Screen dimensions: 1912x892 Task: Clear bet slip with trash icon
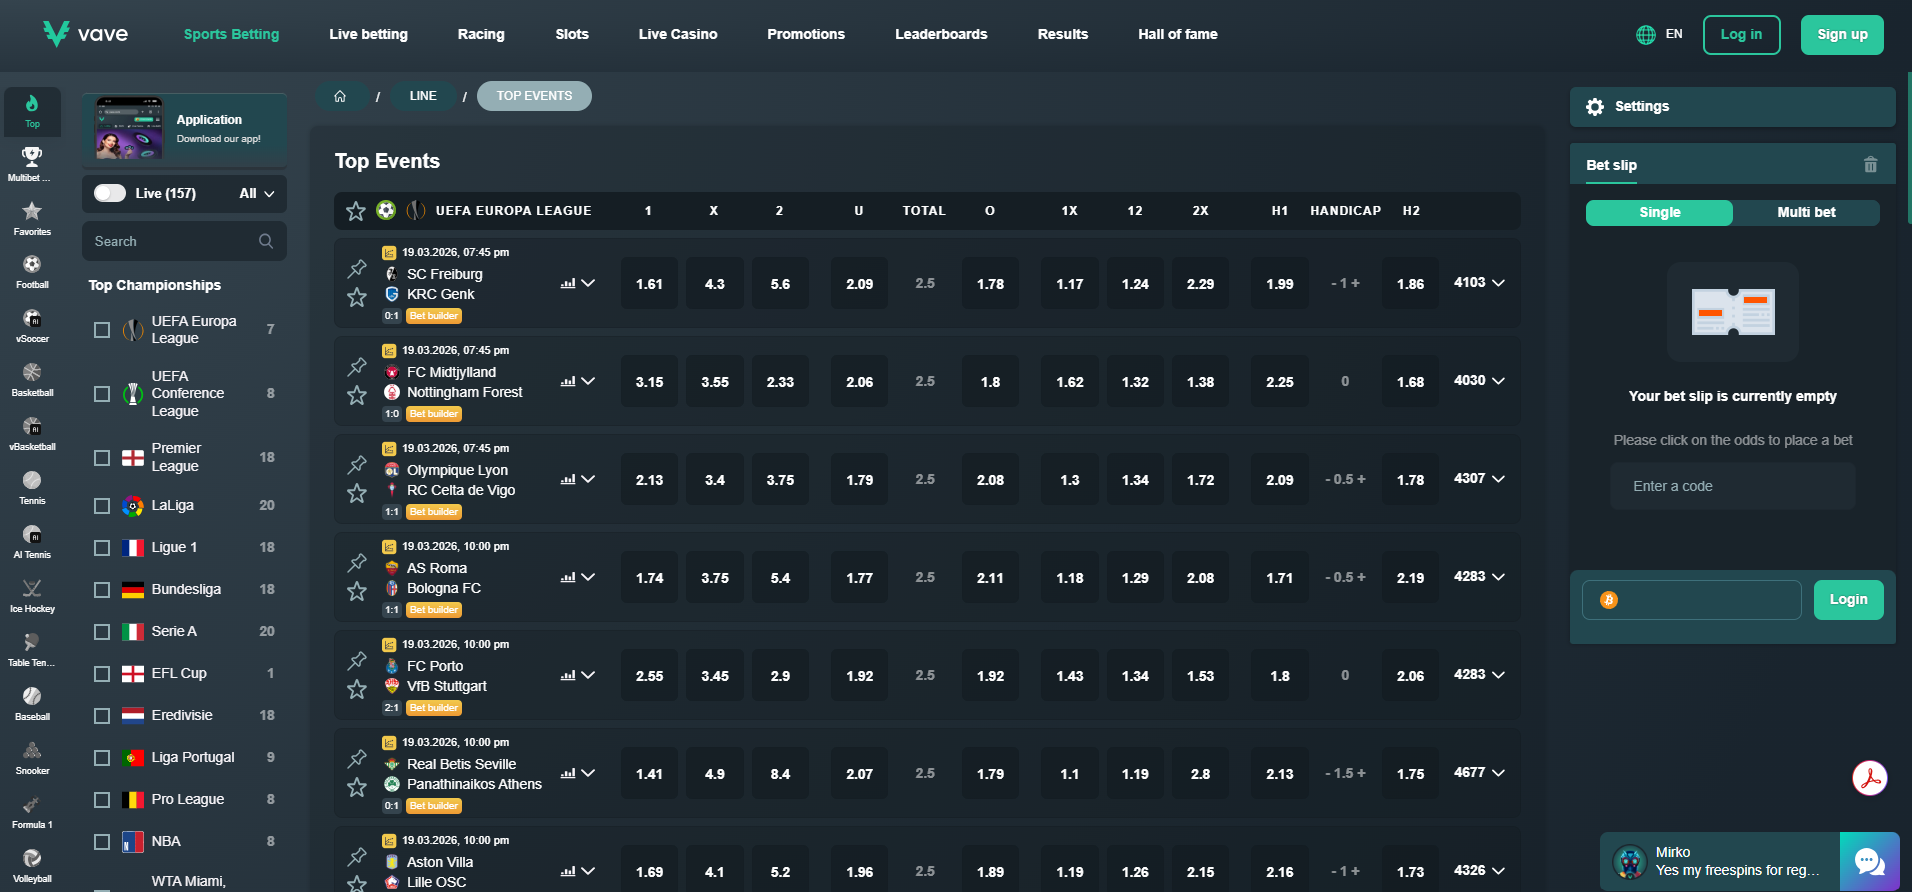[x=1870, y=165]
